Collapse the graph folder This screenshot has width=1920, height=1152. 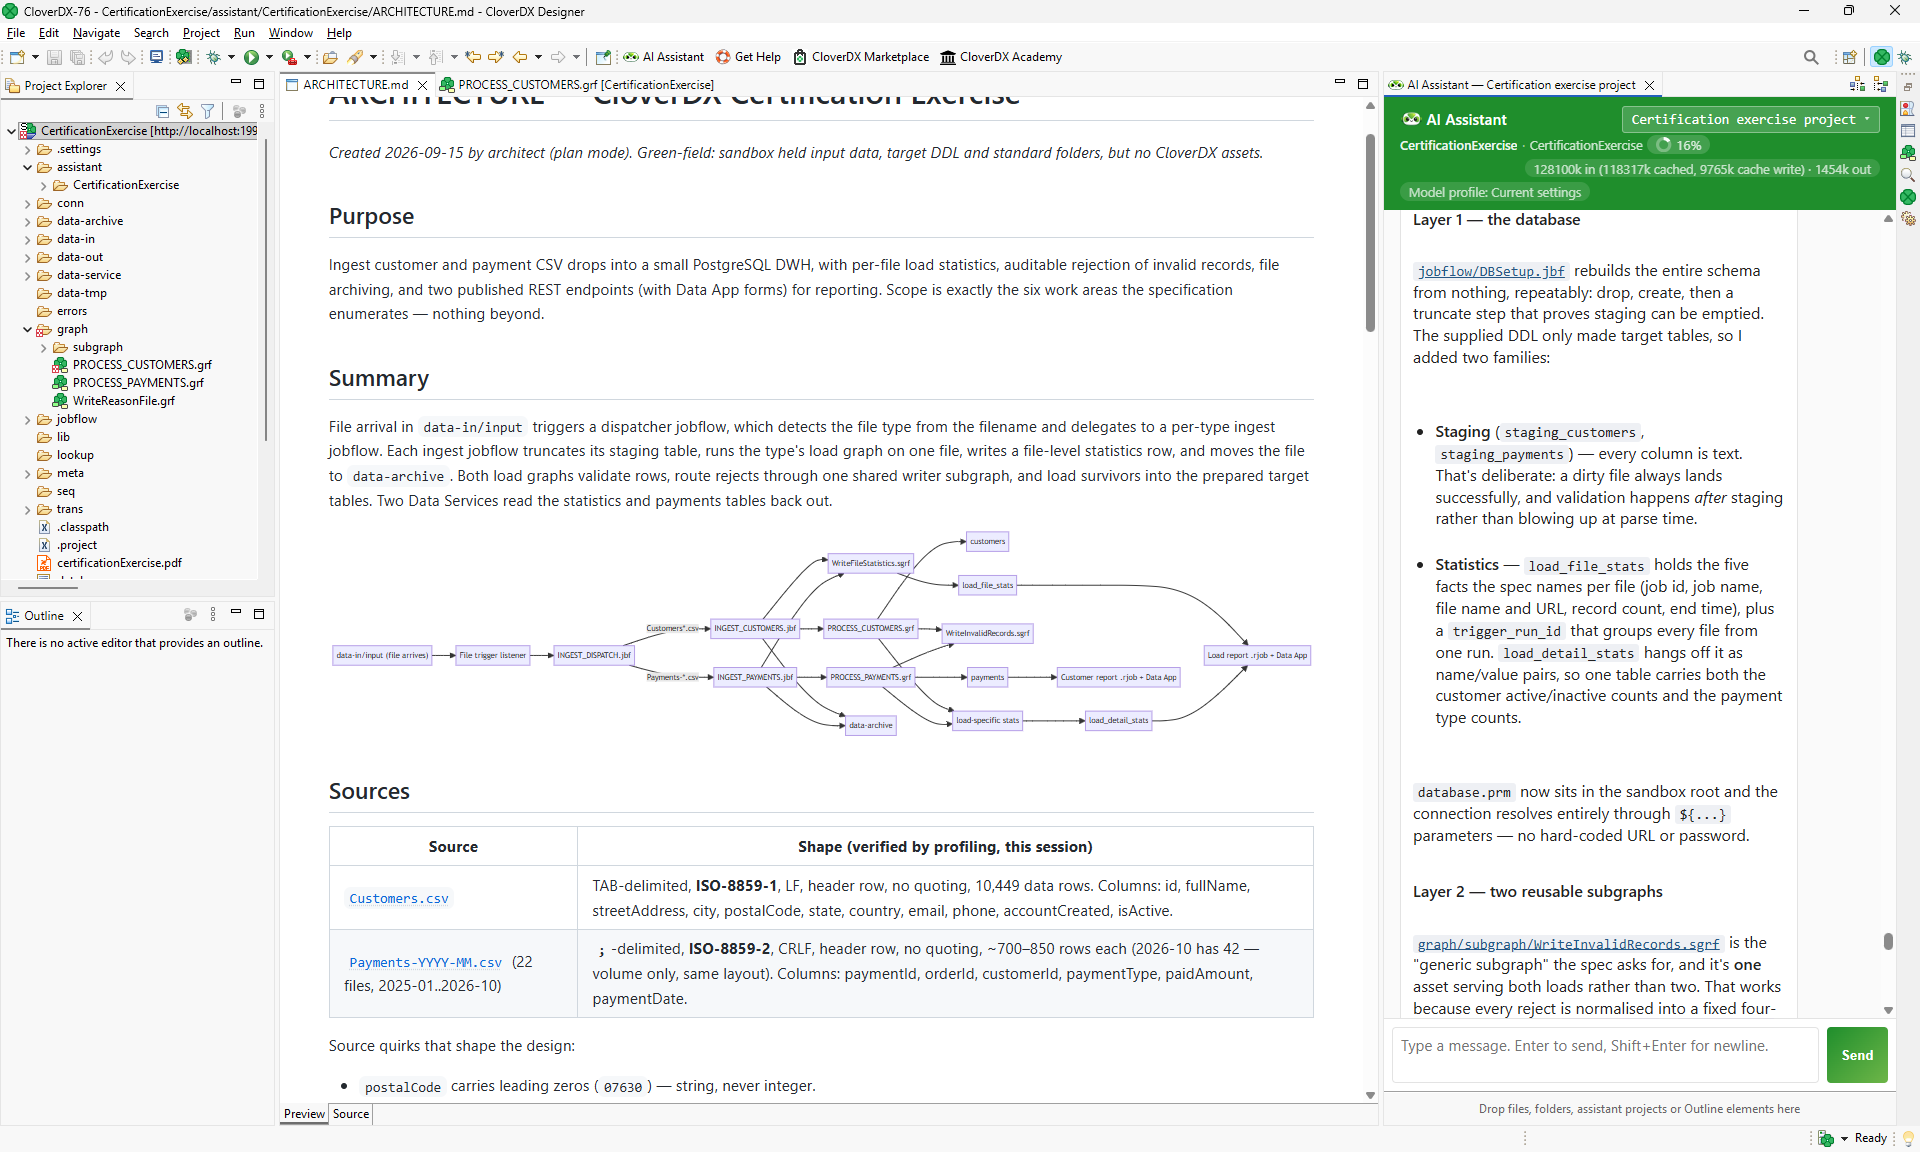[28, 329]
